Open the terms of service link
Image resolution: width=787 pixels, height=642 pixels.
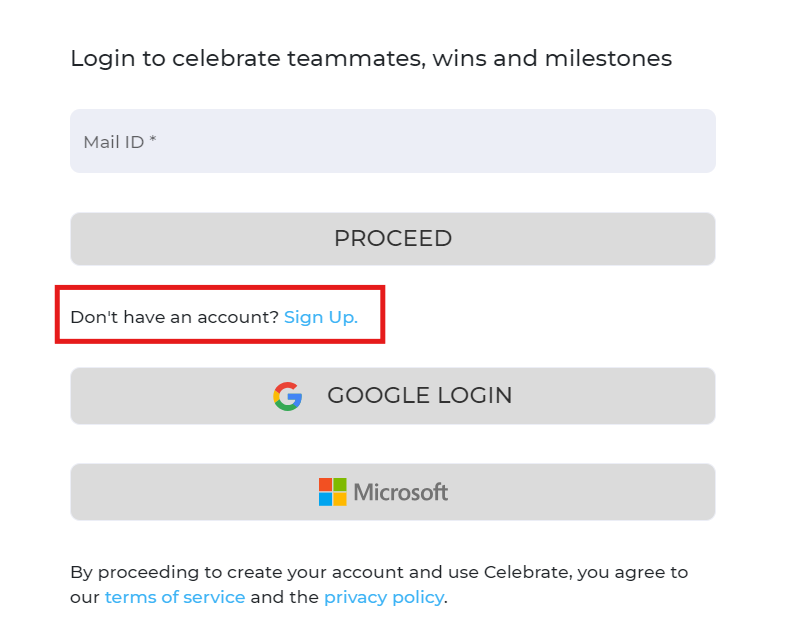(175, 597)
